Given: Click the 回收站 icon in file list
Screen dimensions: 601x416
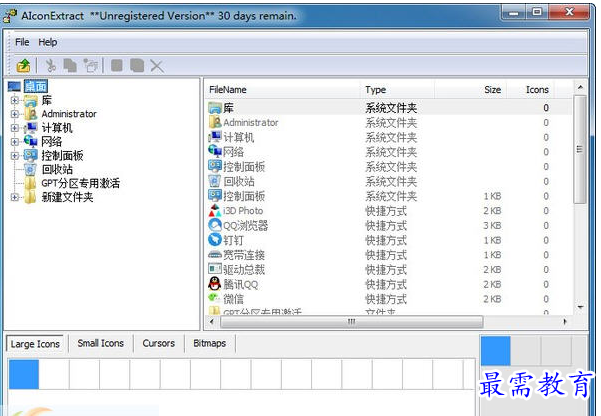Looking at the screenshot, I should click(215, 181).
